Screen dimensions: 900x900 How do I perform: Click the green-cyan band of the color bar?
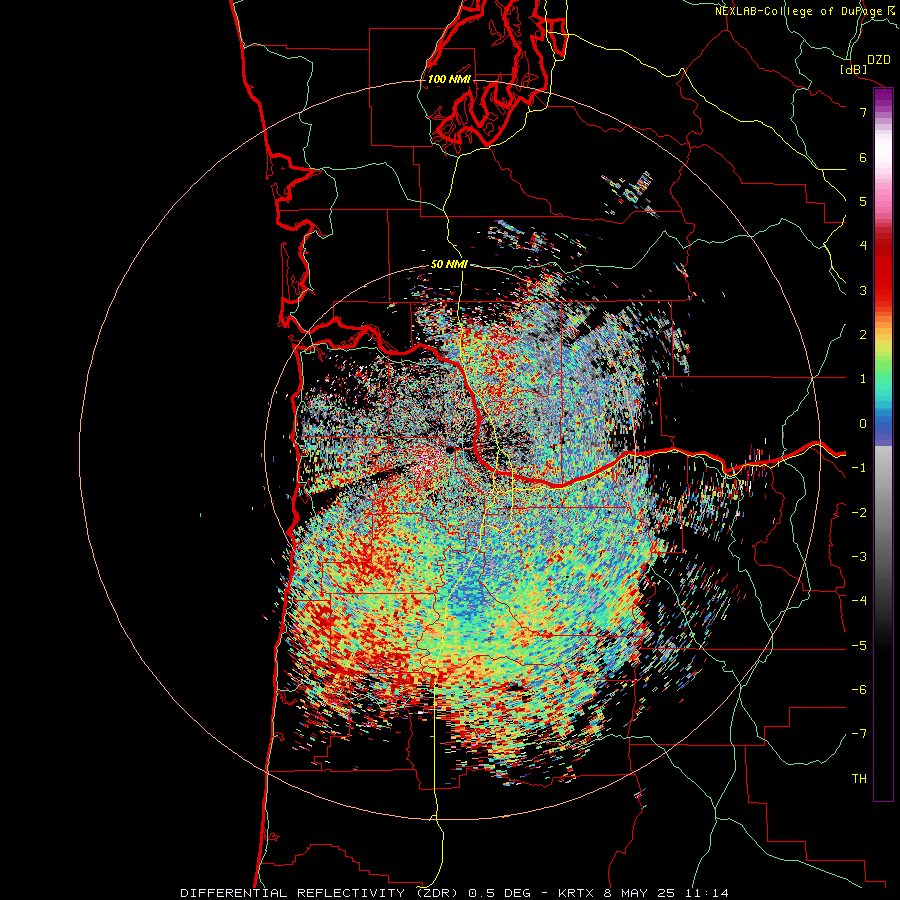click(x=883, y=382)
